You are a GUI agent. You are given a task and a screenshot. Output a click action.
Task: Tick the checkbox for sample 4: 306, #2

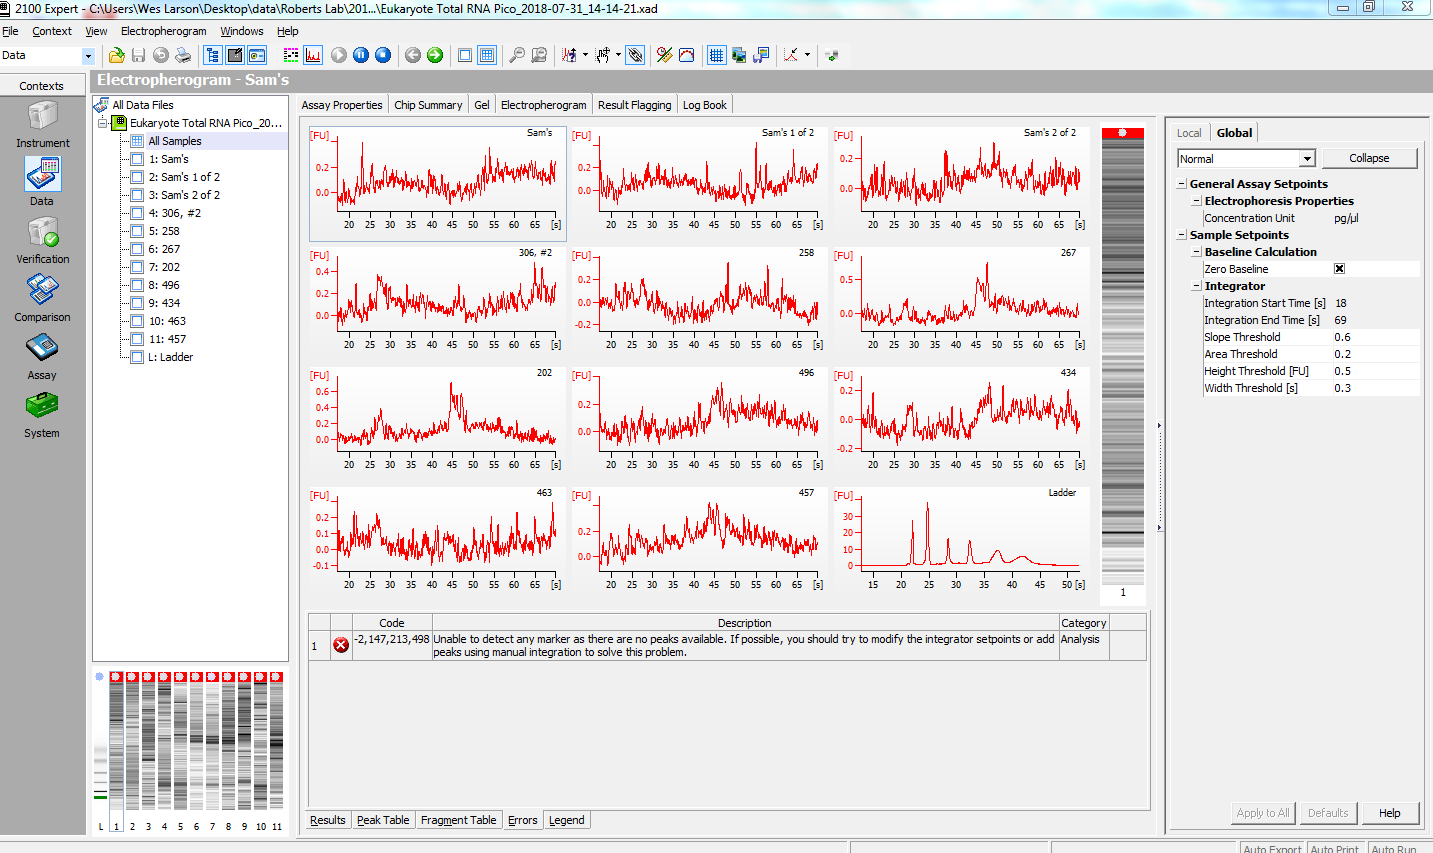[x=137, y=213]
